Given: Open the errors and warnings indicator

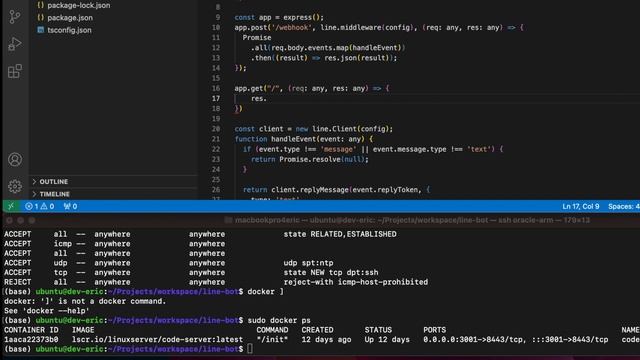Looking at the screenshot, I should coord(40,207).
